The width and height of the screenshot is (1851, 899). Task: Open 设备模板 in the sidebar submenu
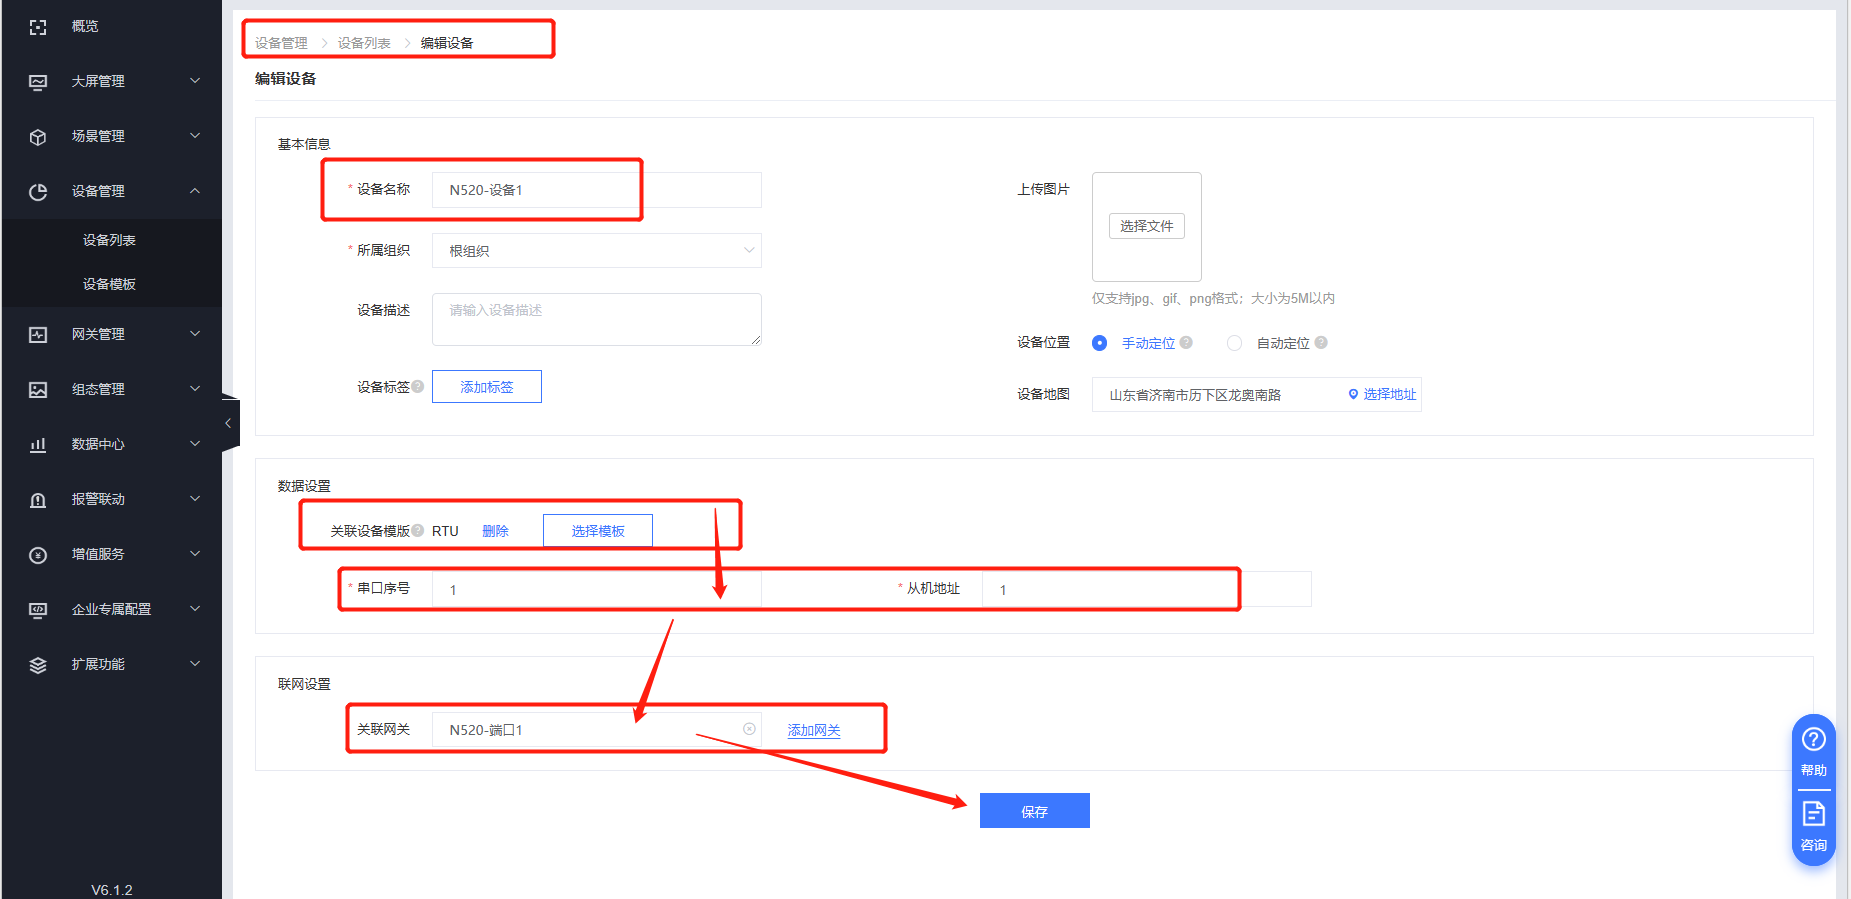[x=109, y=284]
